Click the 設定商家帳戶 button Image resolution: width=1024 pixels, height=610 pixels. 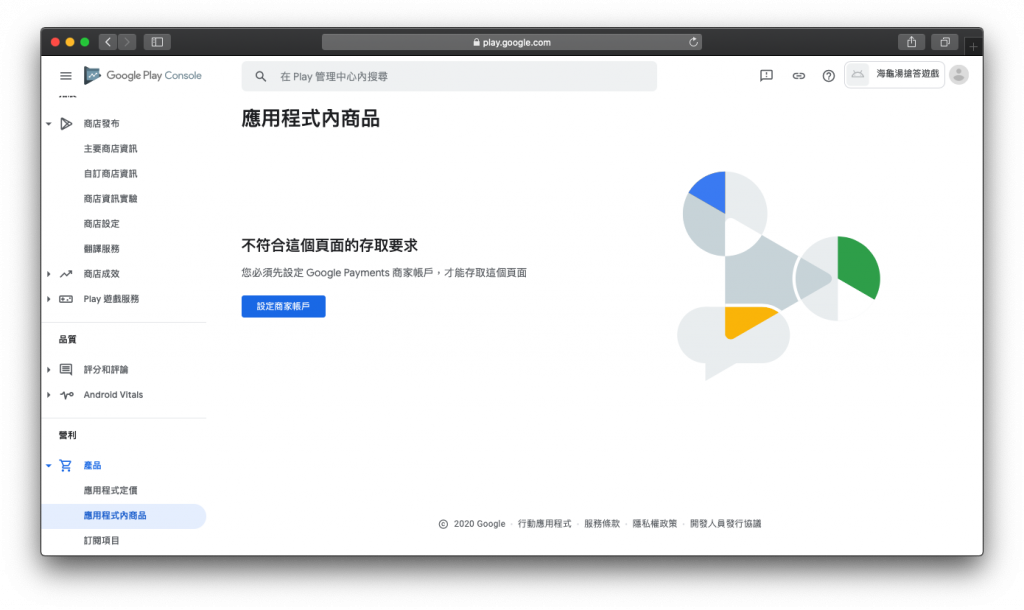pos(283,306)
